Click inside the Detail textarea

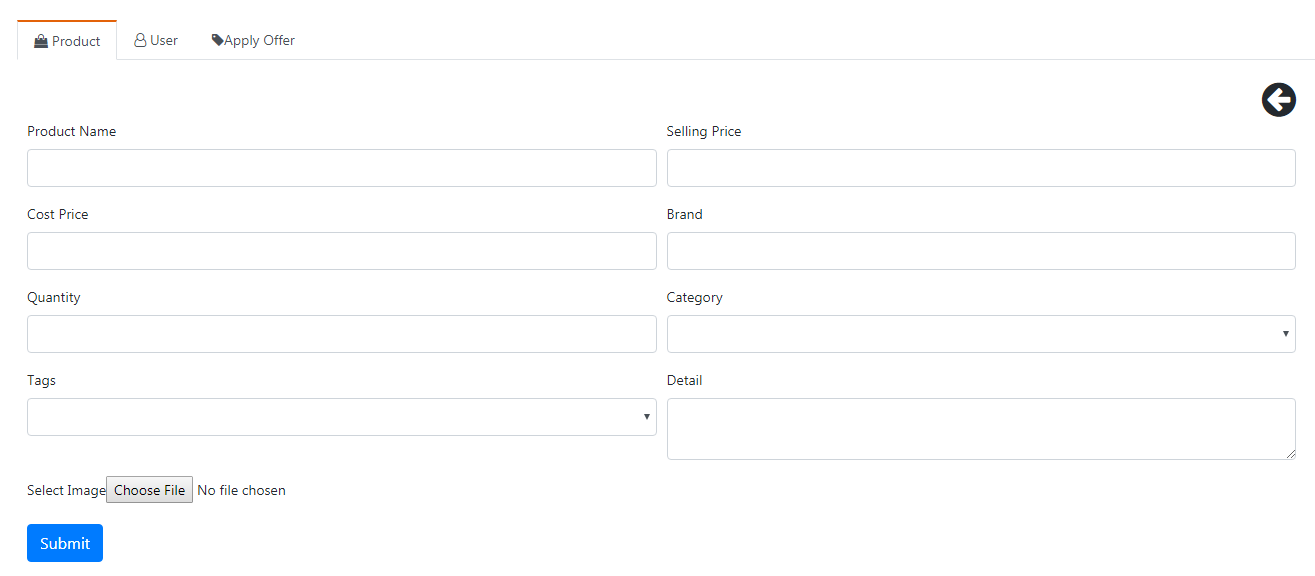coord(981,429)
